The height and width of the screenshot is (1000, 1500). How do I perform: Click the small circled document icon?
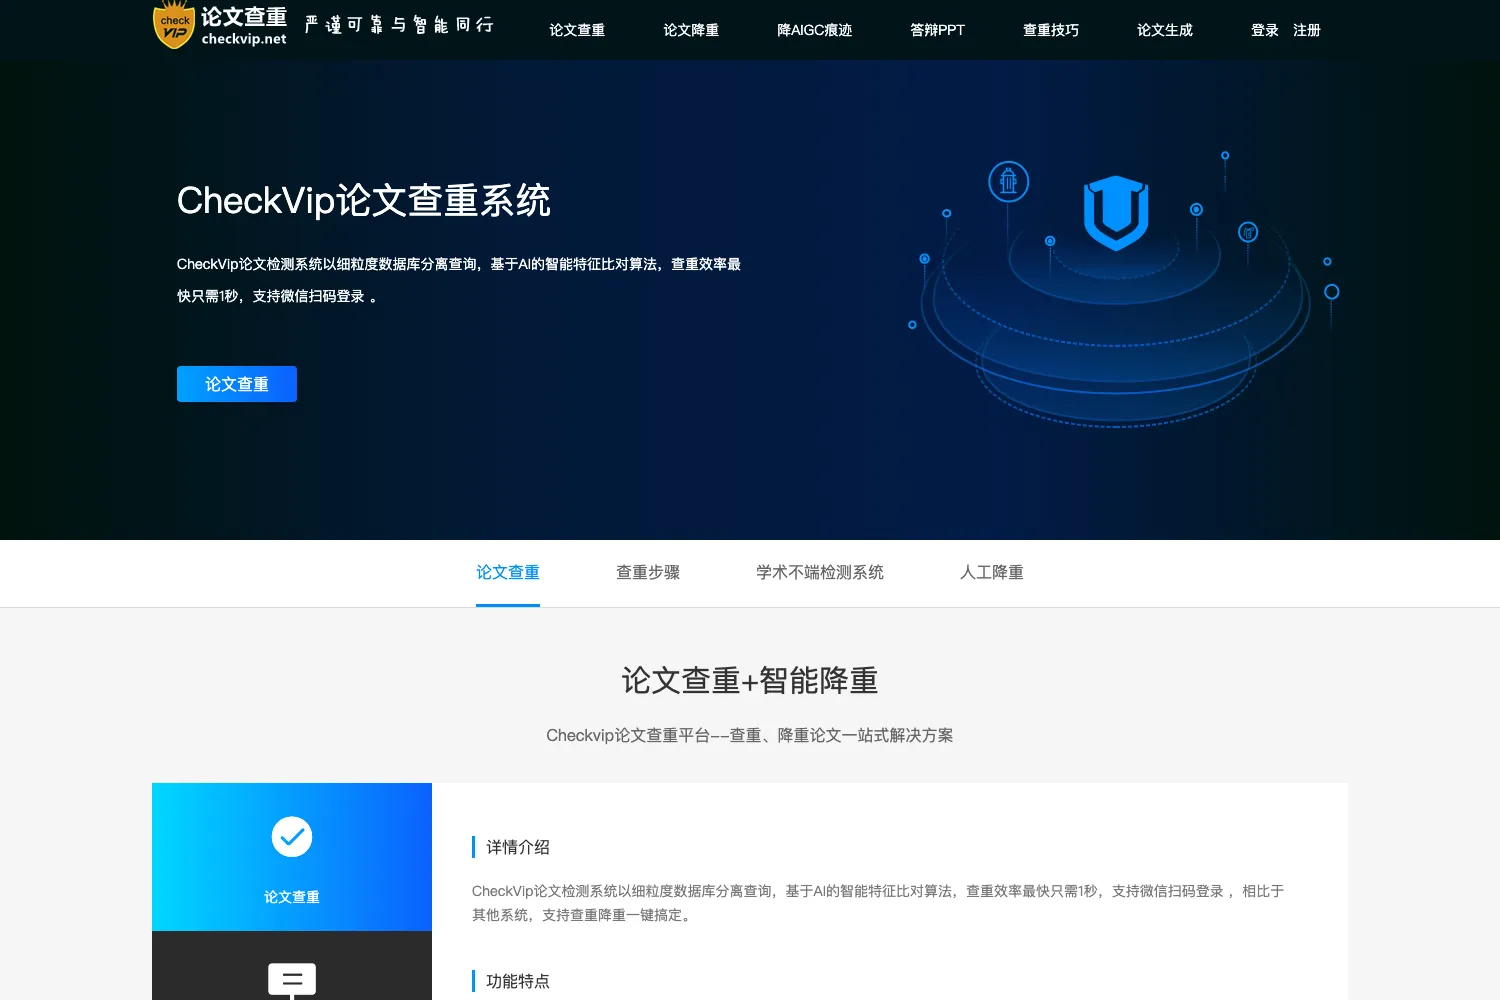(1248, 232)
